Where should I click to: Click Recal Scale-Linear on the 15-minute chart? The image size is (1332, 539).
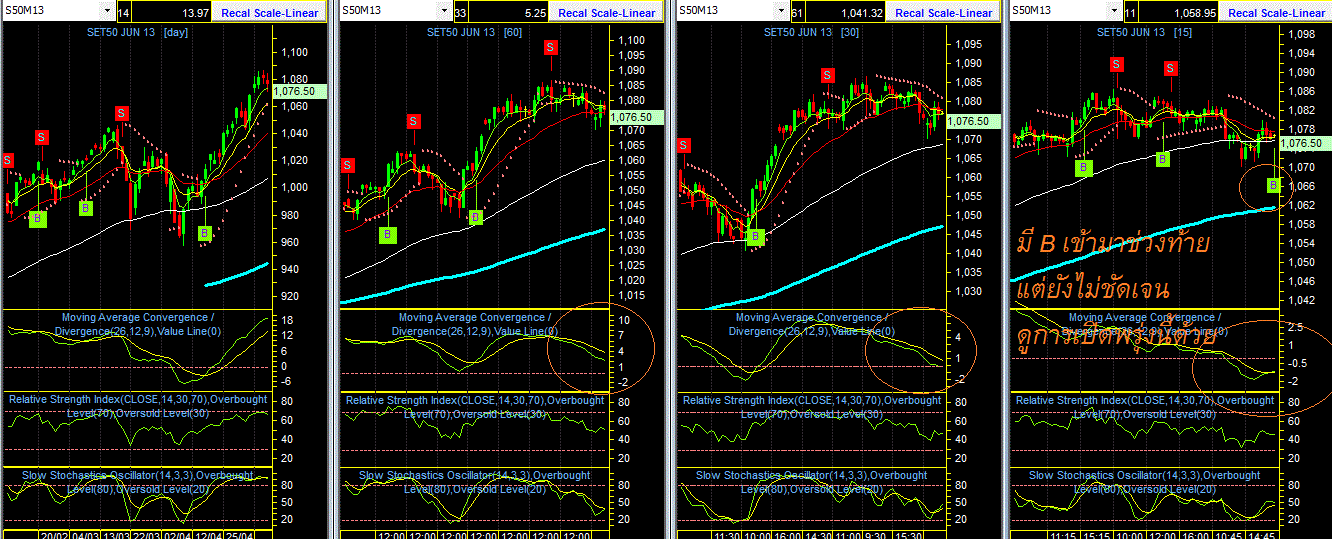(1277, 13)
